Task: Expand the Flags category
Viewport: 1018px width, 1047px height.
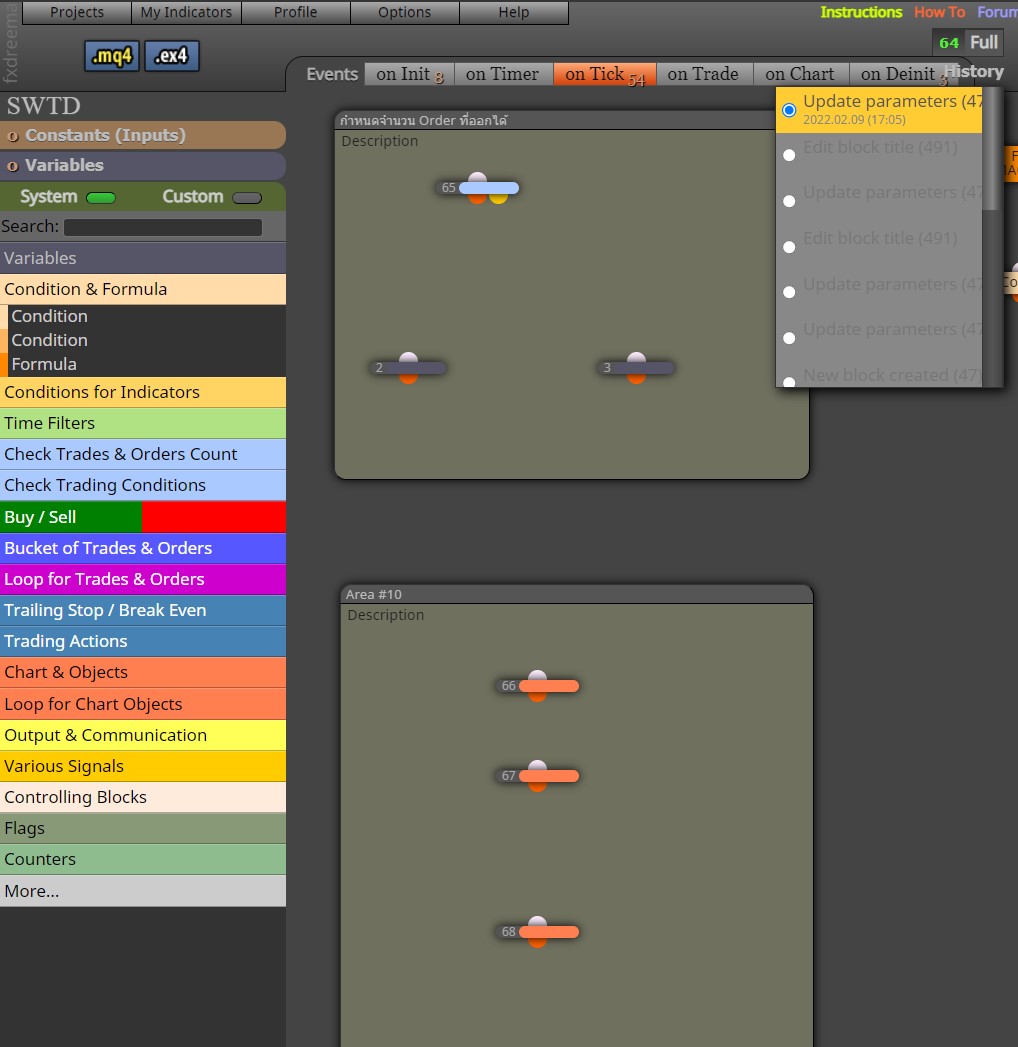Action: pos(143,828)
